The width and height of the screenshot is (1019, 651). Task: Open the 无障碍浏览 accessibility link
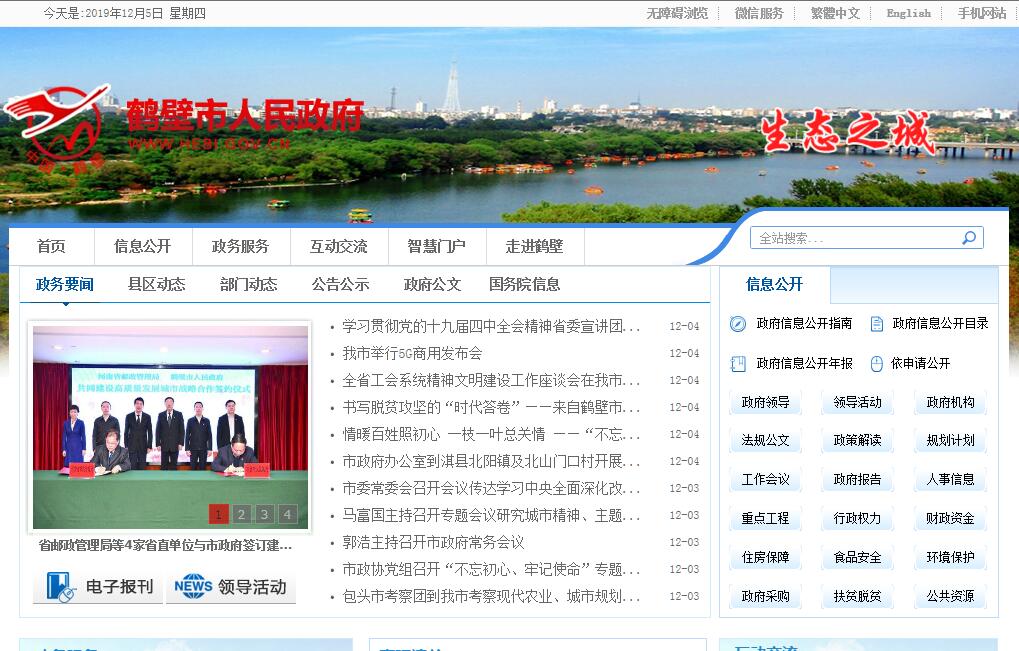tap(677, 13)
